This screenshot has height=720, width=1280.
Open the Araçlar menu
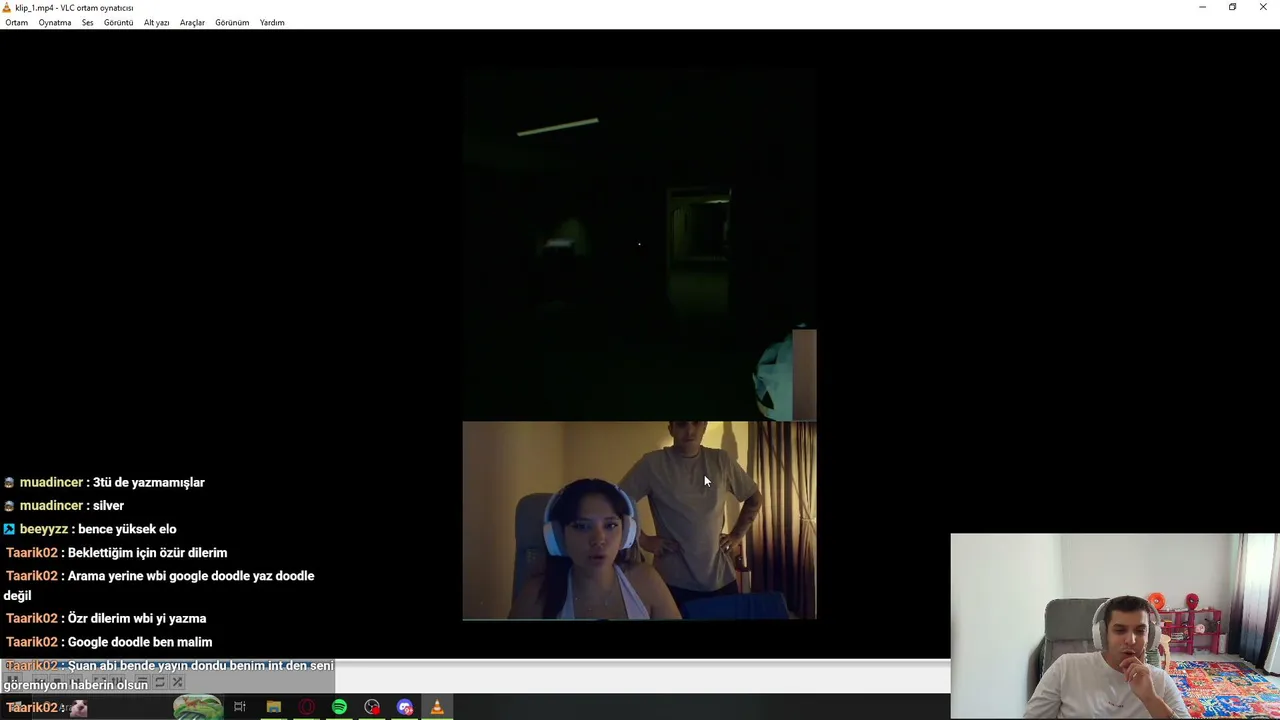coord(192,22)
